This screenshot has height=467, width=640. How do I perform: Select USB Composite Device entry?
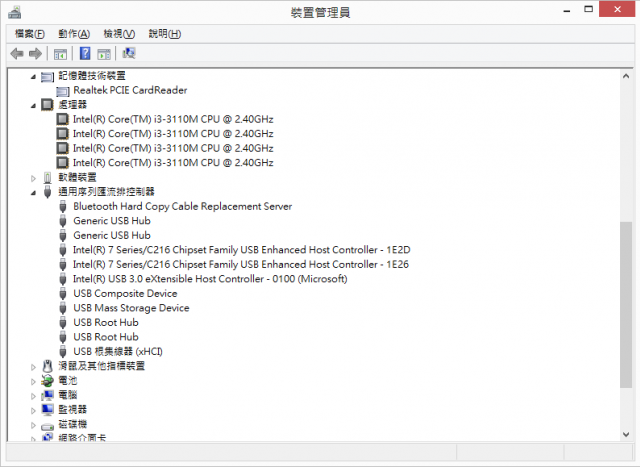[x=125, y=294]
